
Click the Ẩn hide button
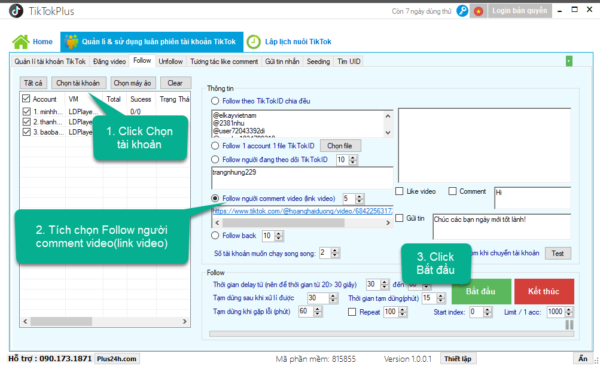(x=583, y=359)
